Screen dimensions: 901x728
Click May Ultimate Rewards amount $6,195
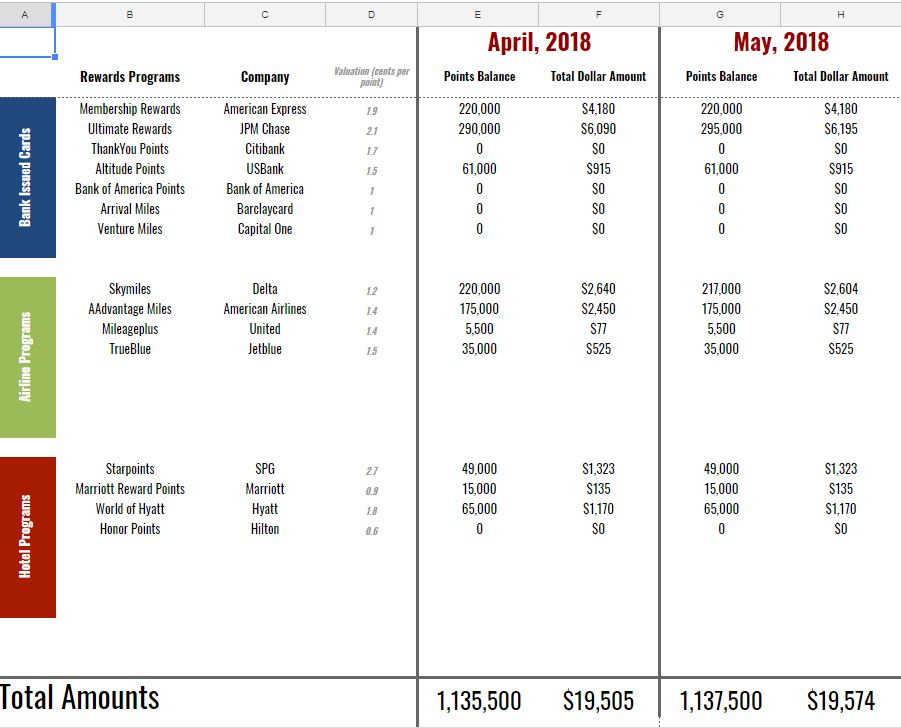840,129
